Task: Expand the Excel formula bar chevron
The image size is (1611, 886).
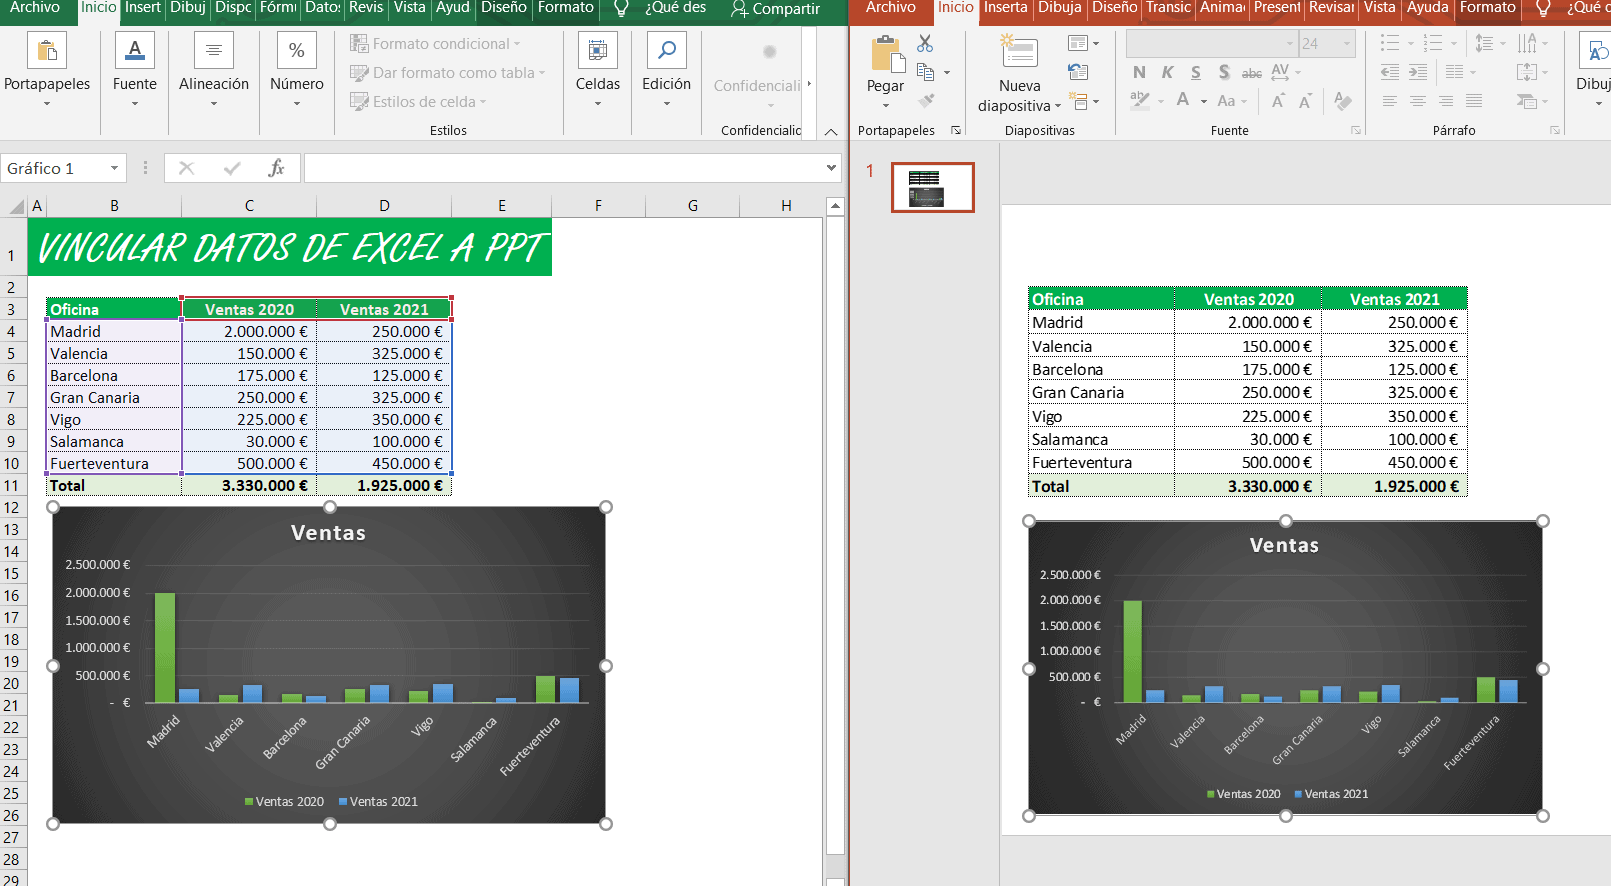Action: click(x=831, y=168)
